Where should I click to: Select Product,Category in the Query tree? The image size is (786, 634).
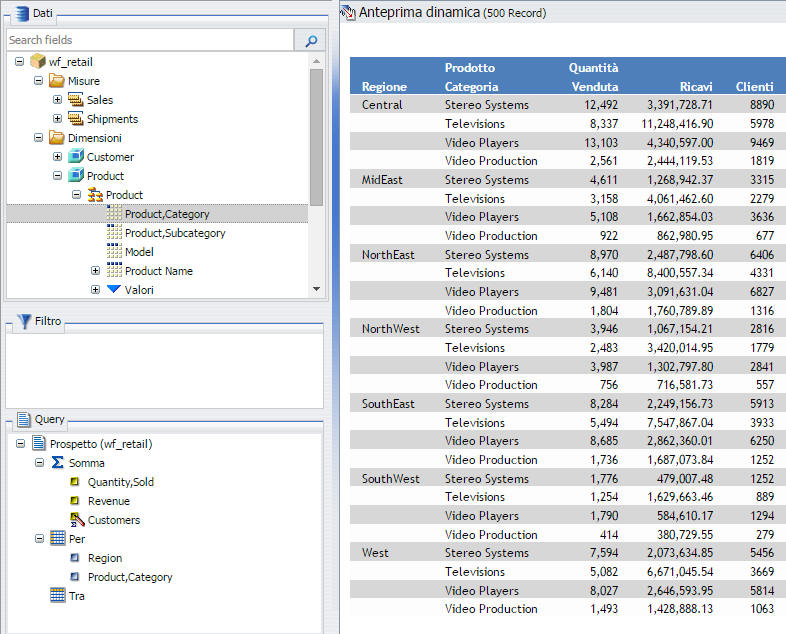[x=130, y=577]
